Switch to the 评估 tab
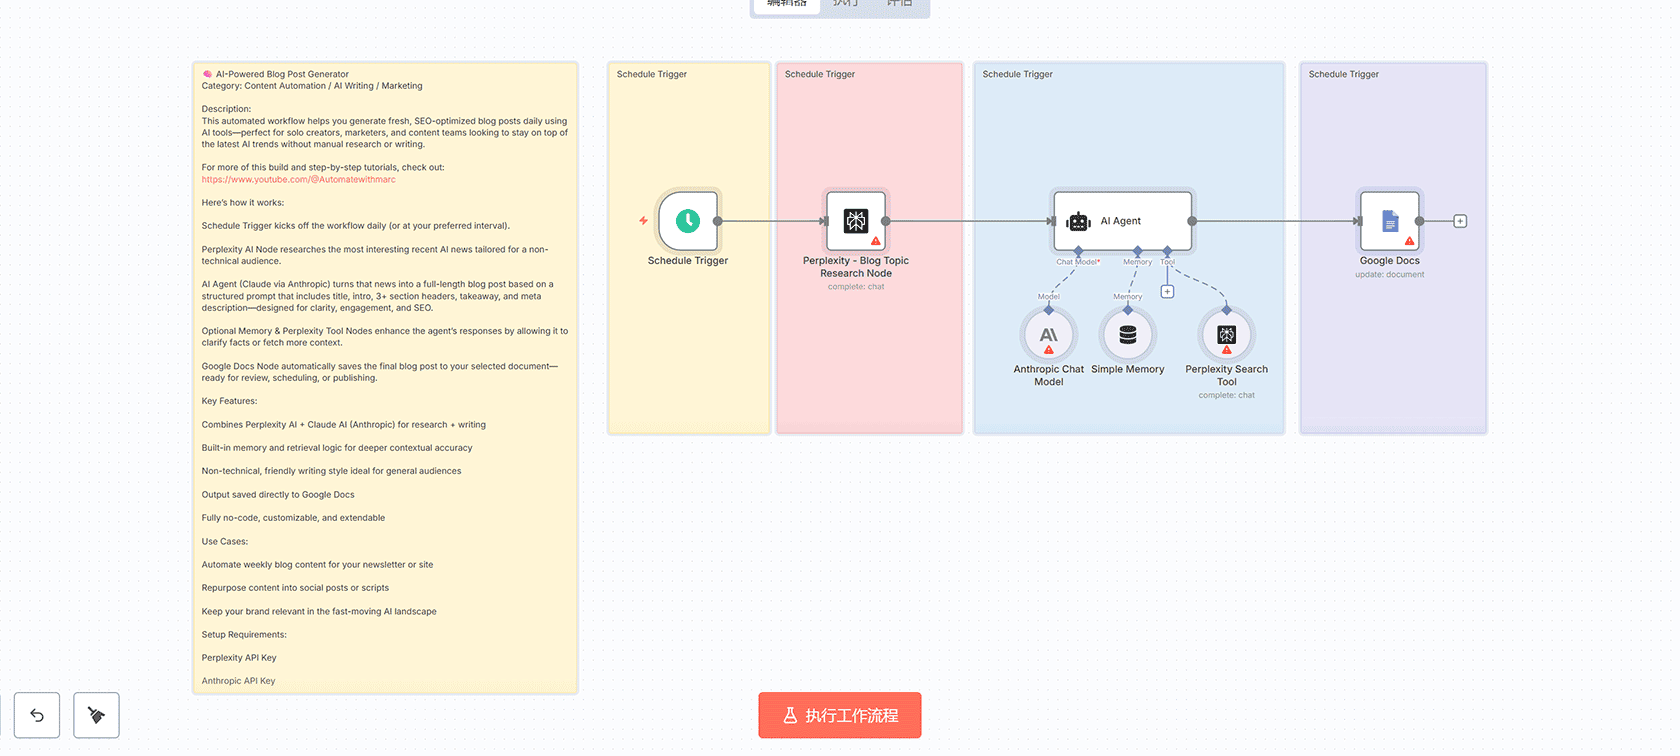1680x756 pixels. click(x=899, y=4)
